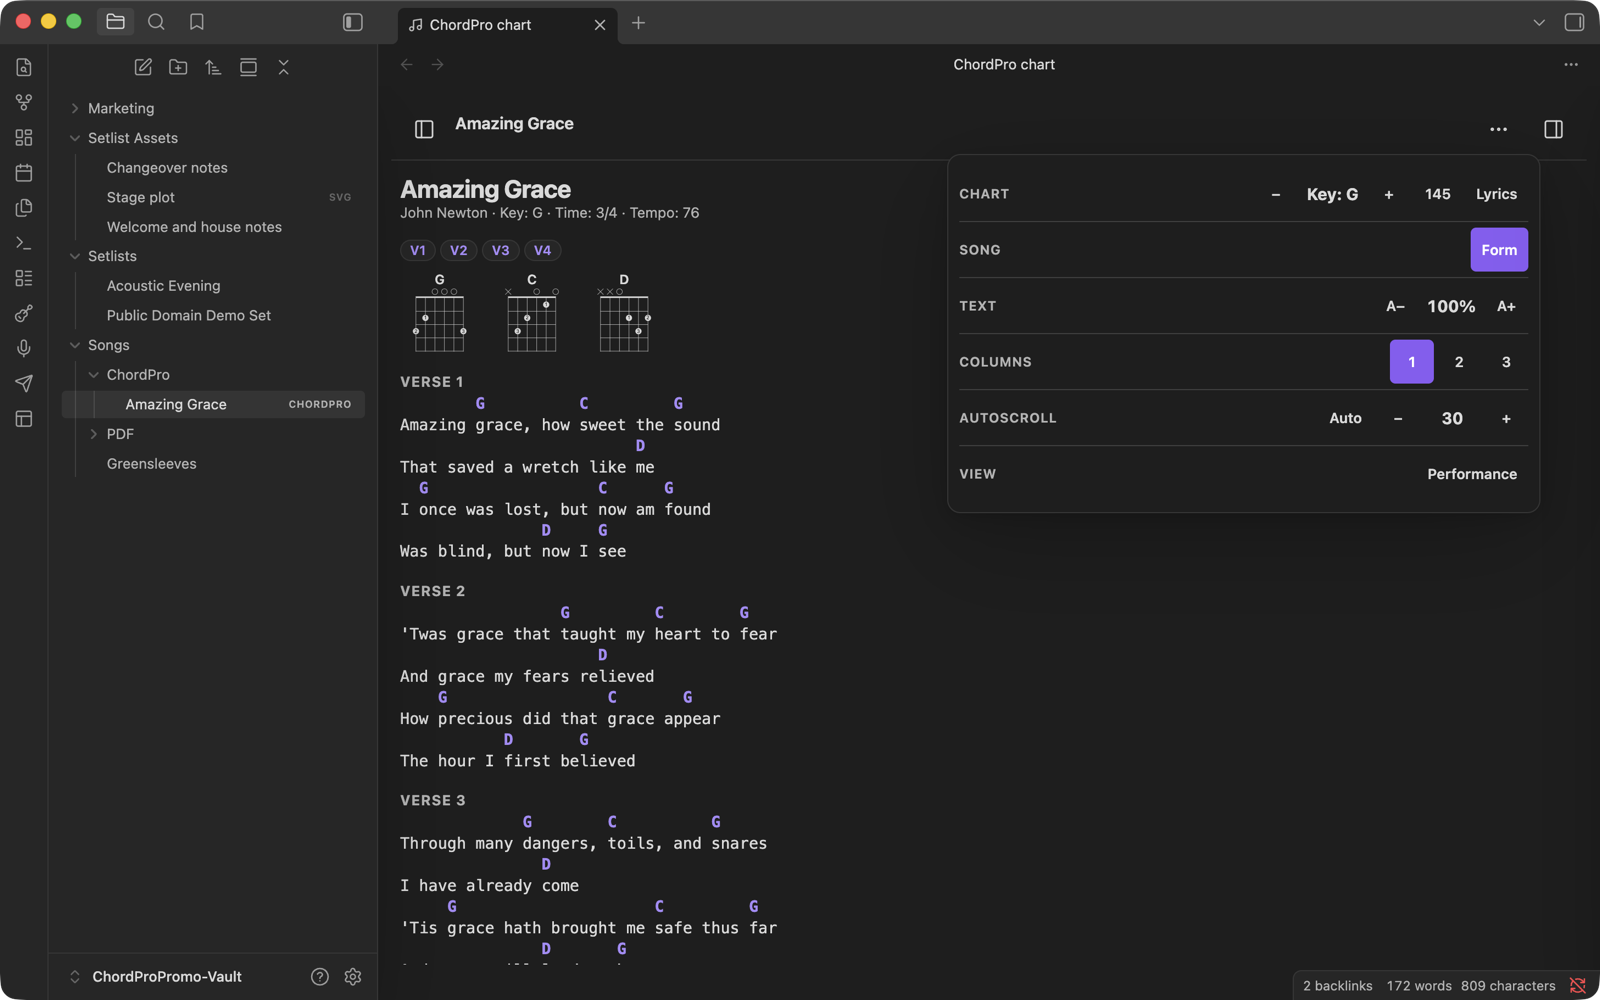1600x1000 pixels.
Task: Jump to verse V3
Action: click(x=501, y=250)
